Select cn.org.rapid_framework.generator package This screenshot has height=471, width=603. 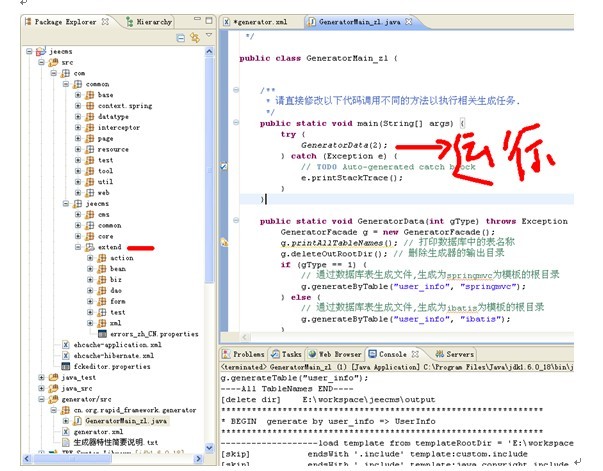click(135, 410)
